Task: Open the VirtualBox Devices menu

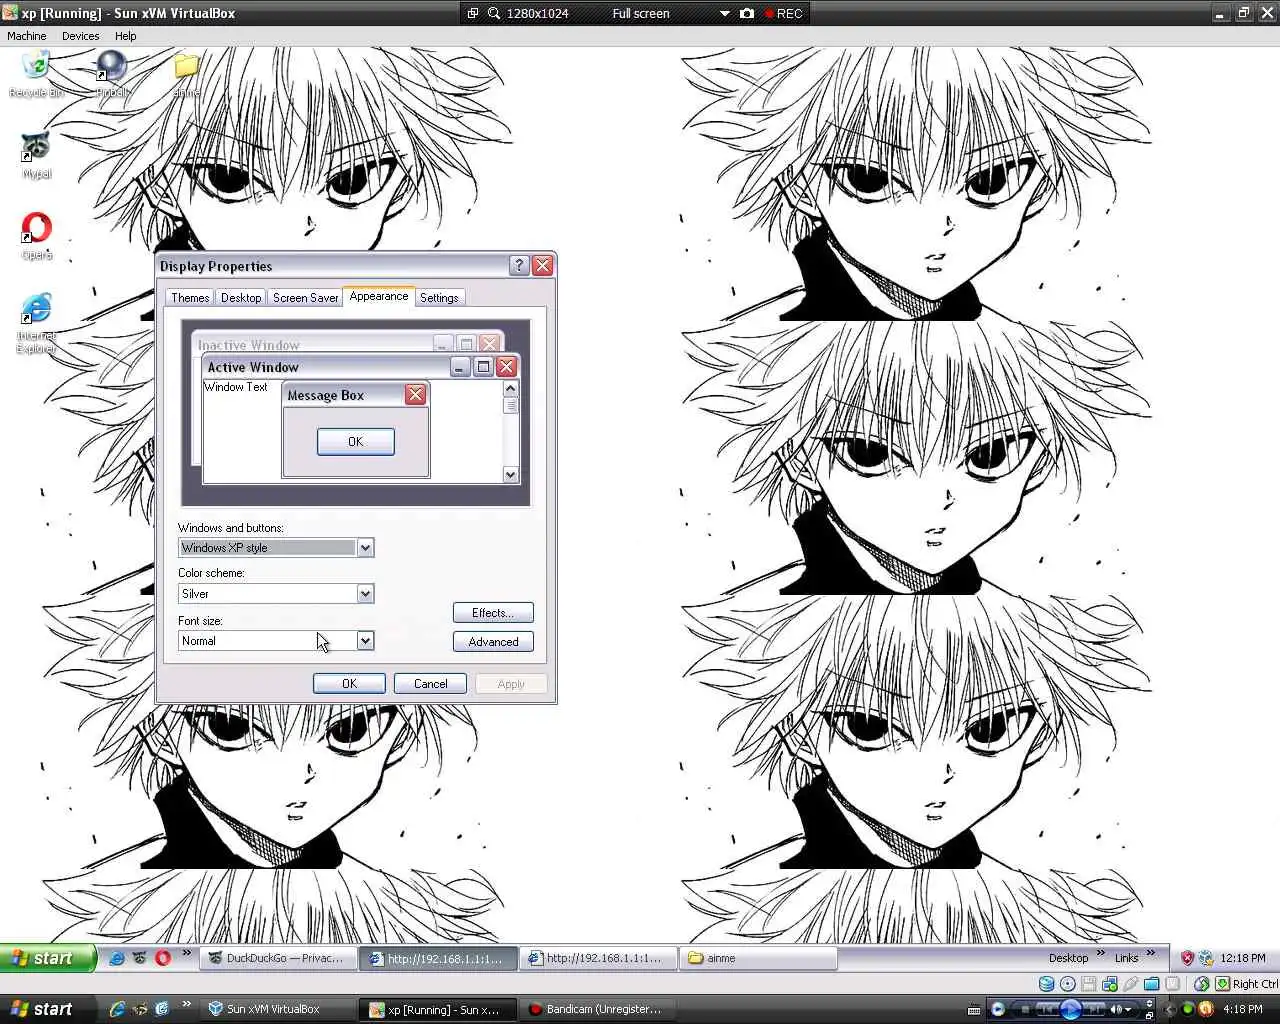Action: tap(80, 36)
